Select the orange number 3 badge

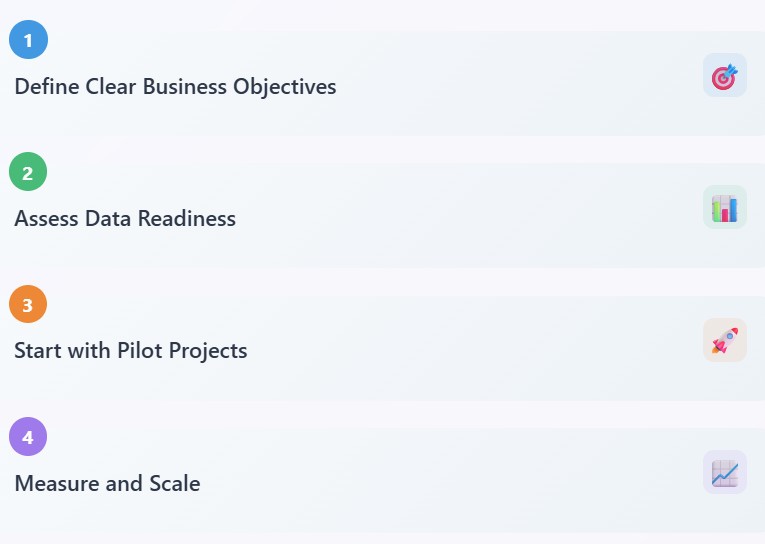click(x=28, y=304)
